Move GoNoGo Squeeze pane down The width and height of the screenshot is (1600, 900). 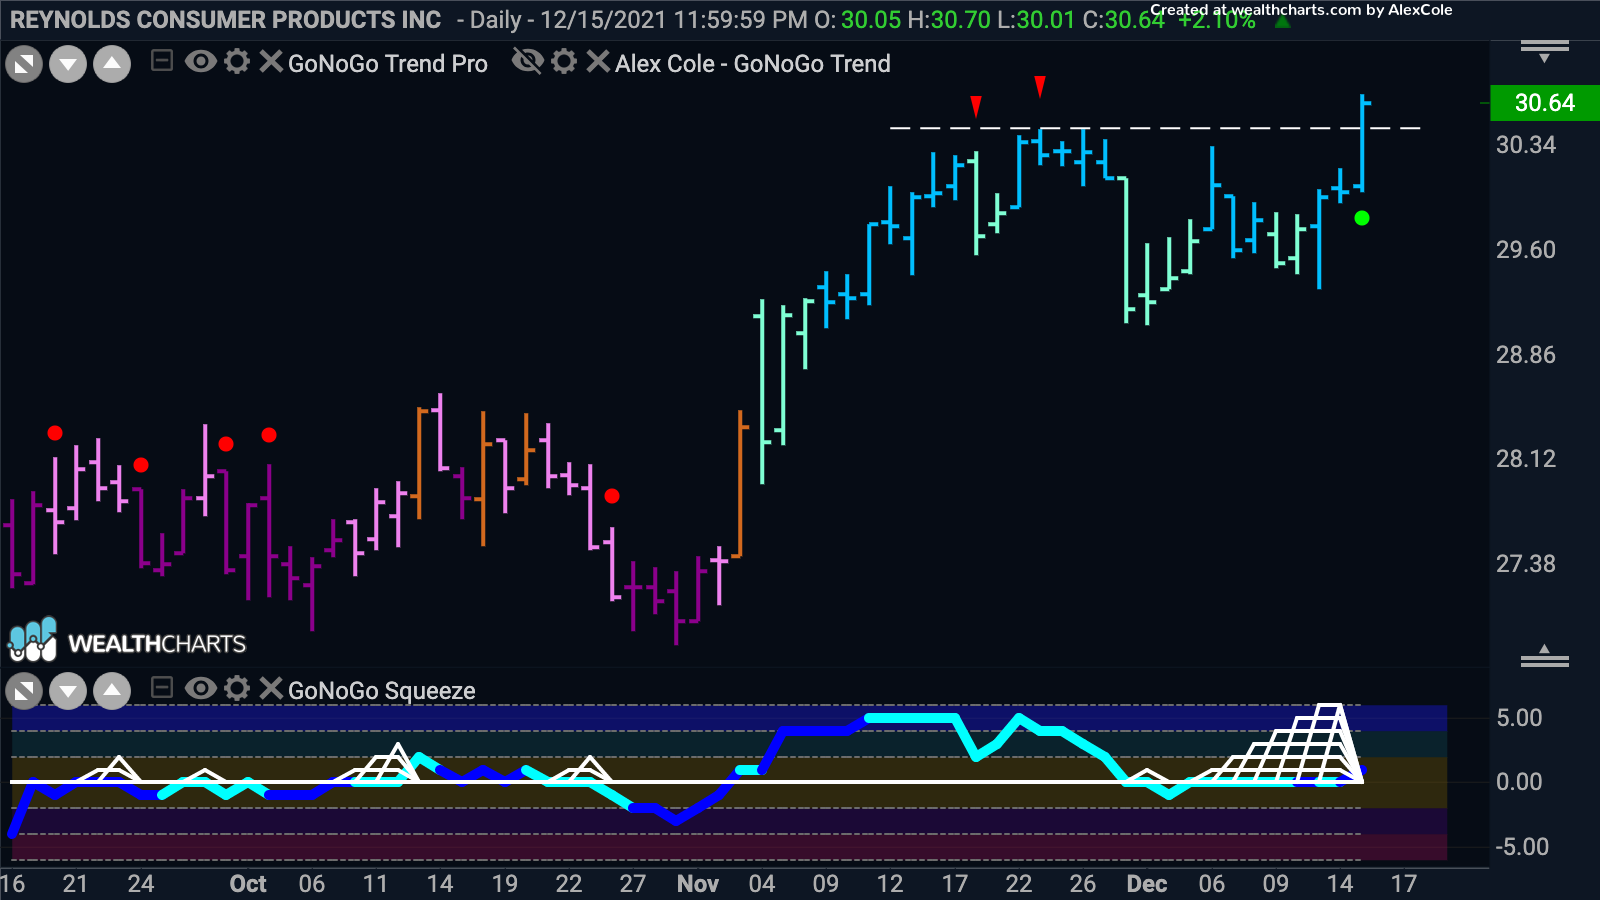(68, 691)
